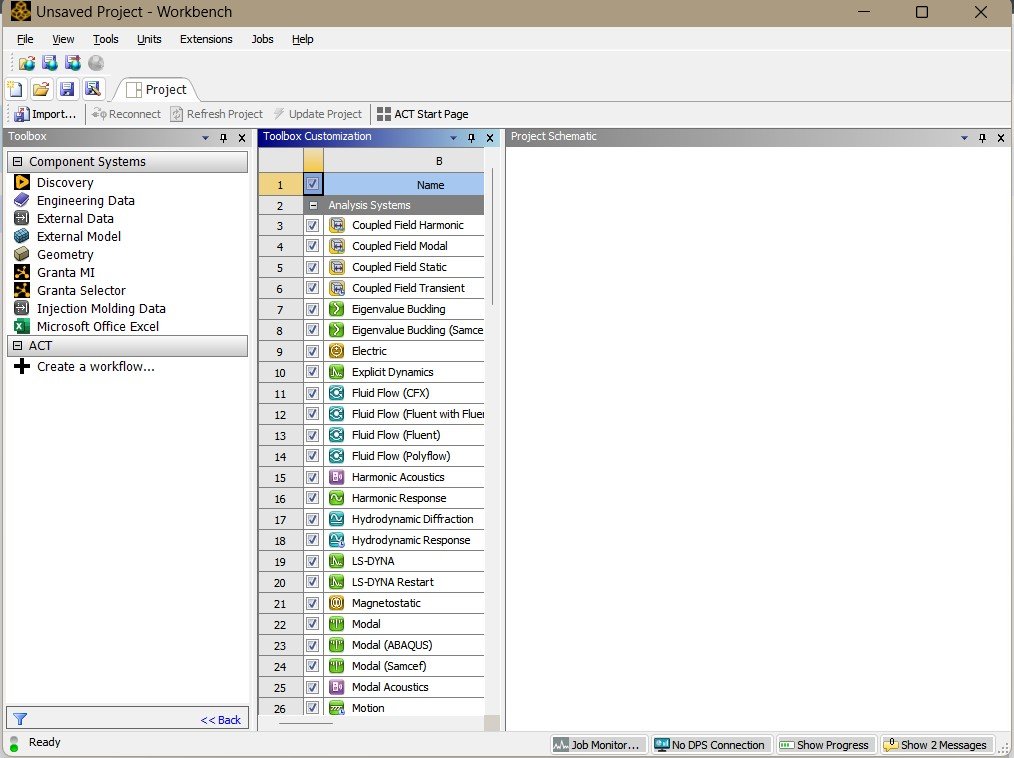Click the Eigenvalue Buckling icon
Screen dimensions: 1014x758
(x=336, y=309)
